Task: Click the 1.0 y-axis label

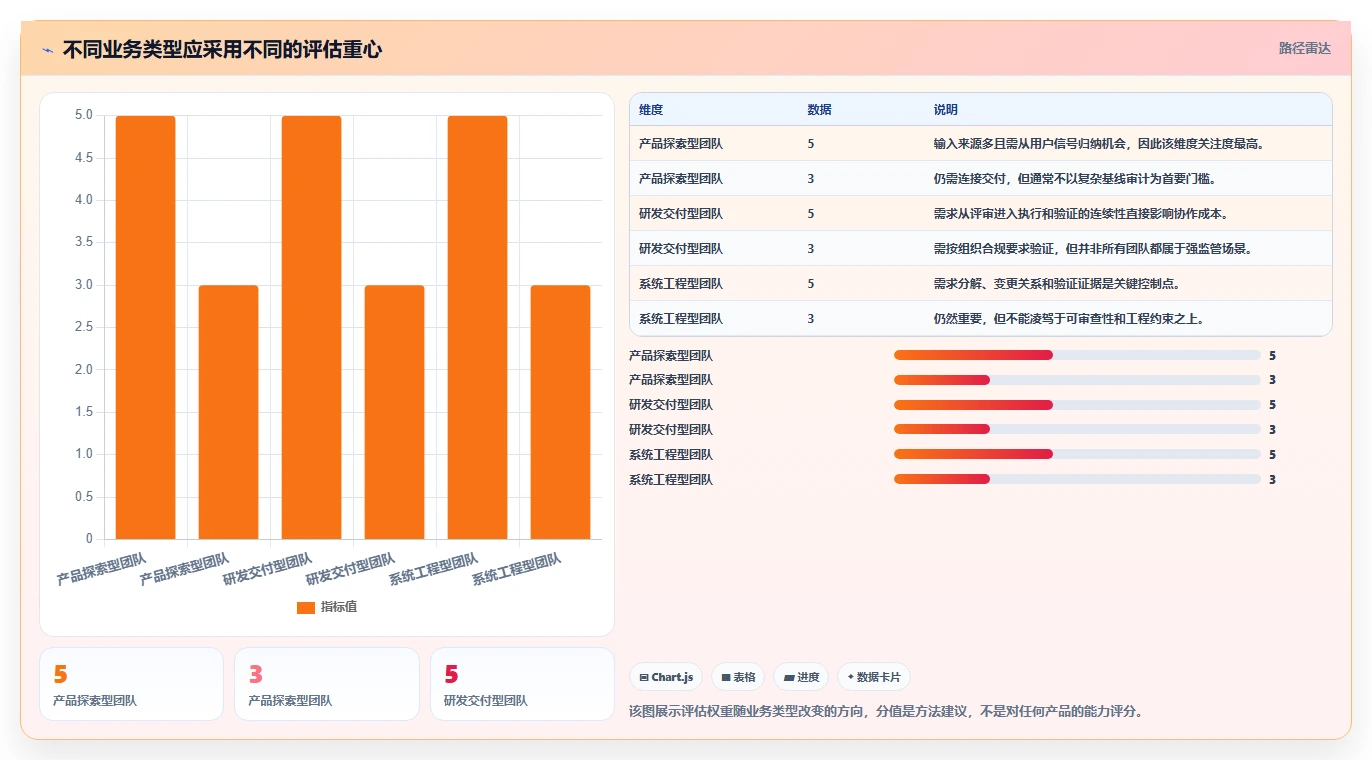Action: tap(83, 454)
